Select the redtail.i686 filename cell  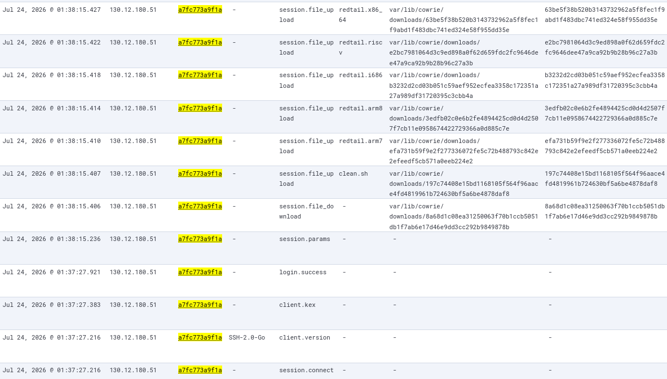(361, 75)
